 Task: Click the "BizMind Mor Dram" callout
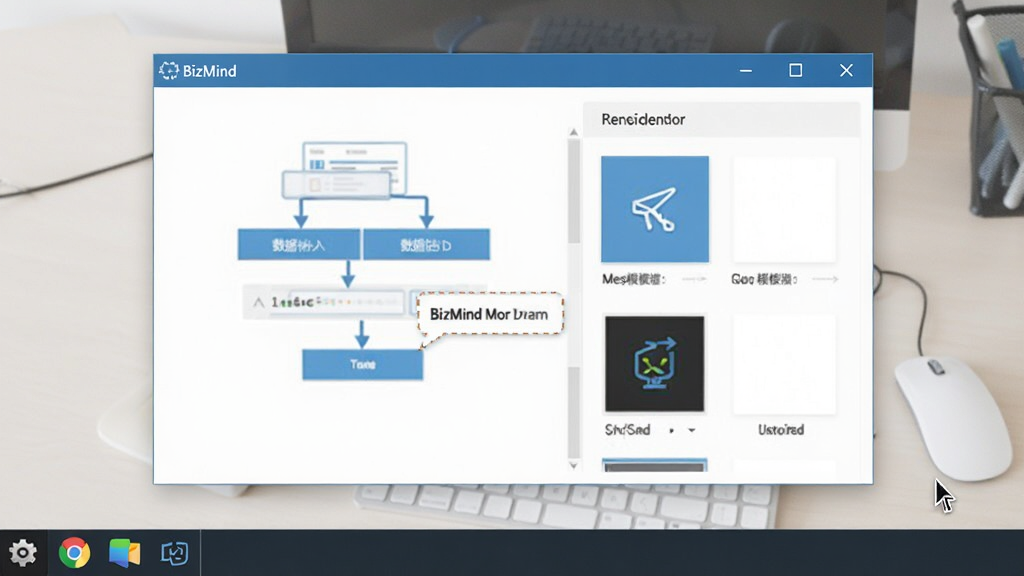point(489,314)
